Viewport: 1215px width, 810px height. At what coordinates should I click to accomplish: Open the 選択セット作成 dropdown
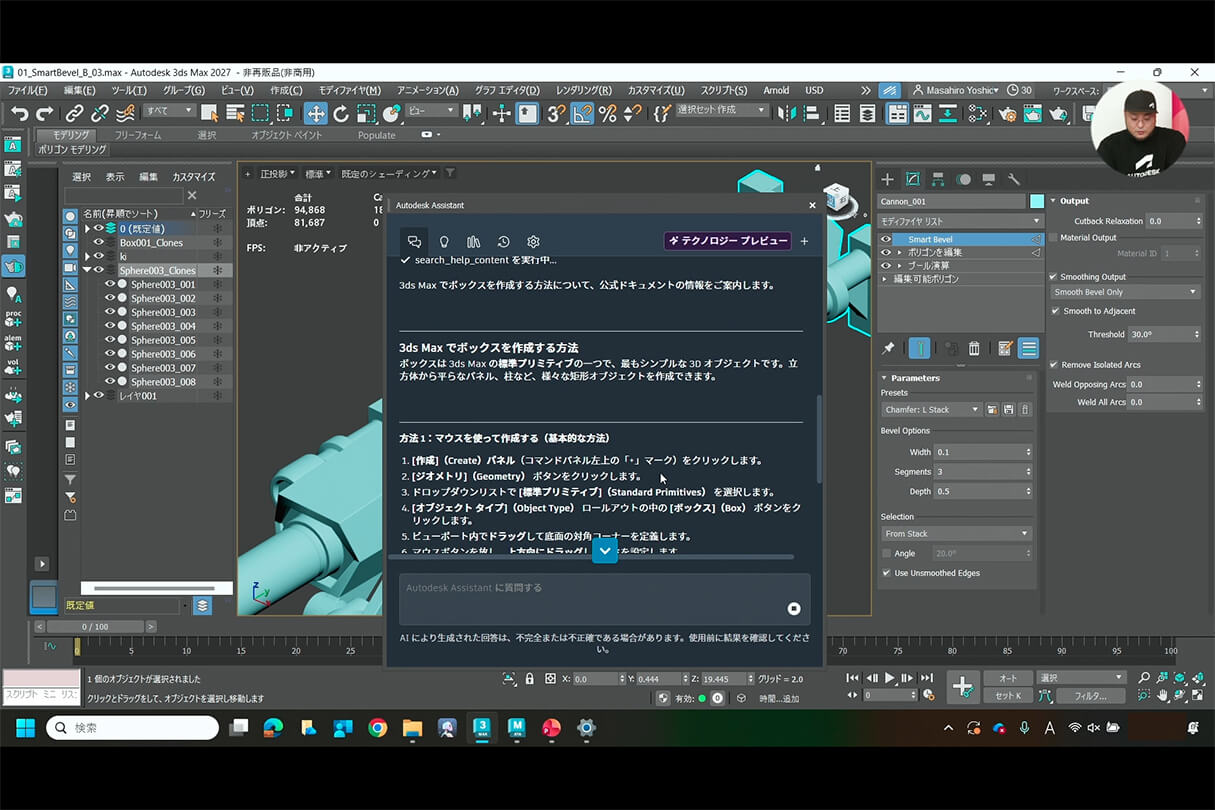722,110
